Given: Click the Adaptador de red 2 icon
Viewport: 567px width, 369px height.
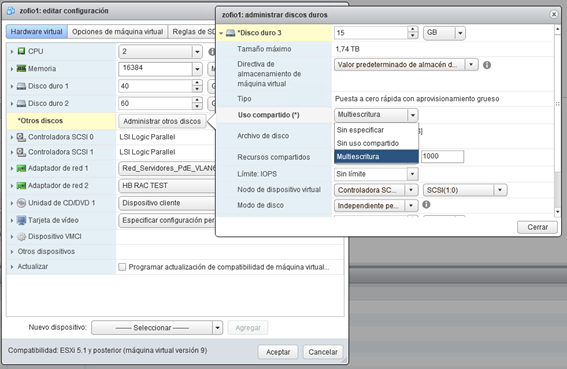Looking at the screenshot, I should 21,186.
